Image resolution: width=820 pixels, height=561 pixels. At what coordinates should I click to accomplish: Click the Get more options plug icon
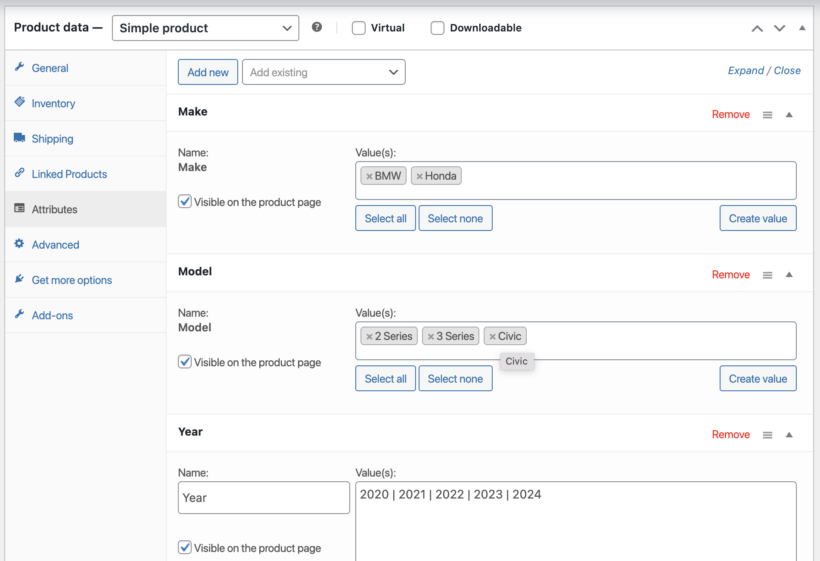[x=19, y=279]
